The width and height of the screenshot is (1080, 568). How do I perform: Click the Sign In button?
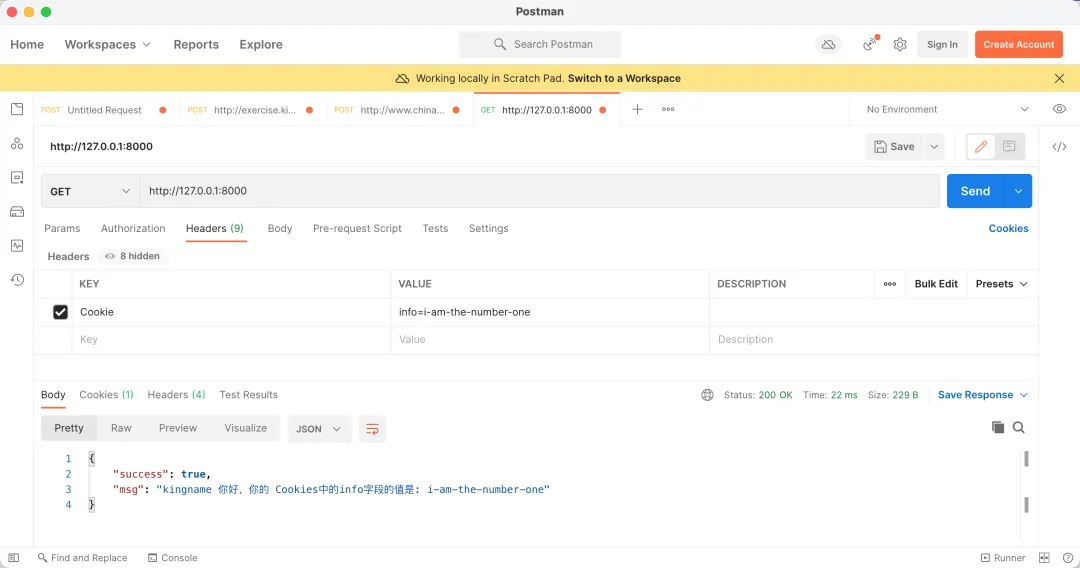point(942,45)
